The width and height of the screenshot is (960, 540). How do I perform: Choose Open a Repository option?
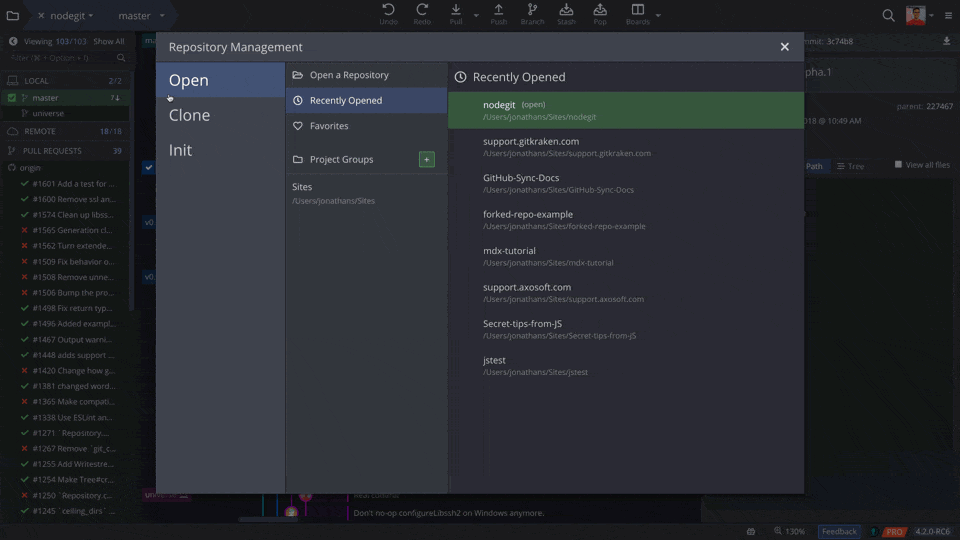click(366, 75)
